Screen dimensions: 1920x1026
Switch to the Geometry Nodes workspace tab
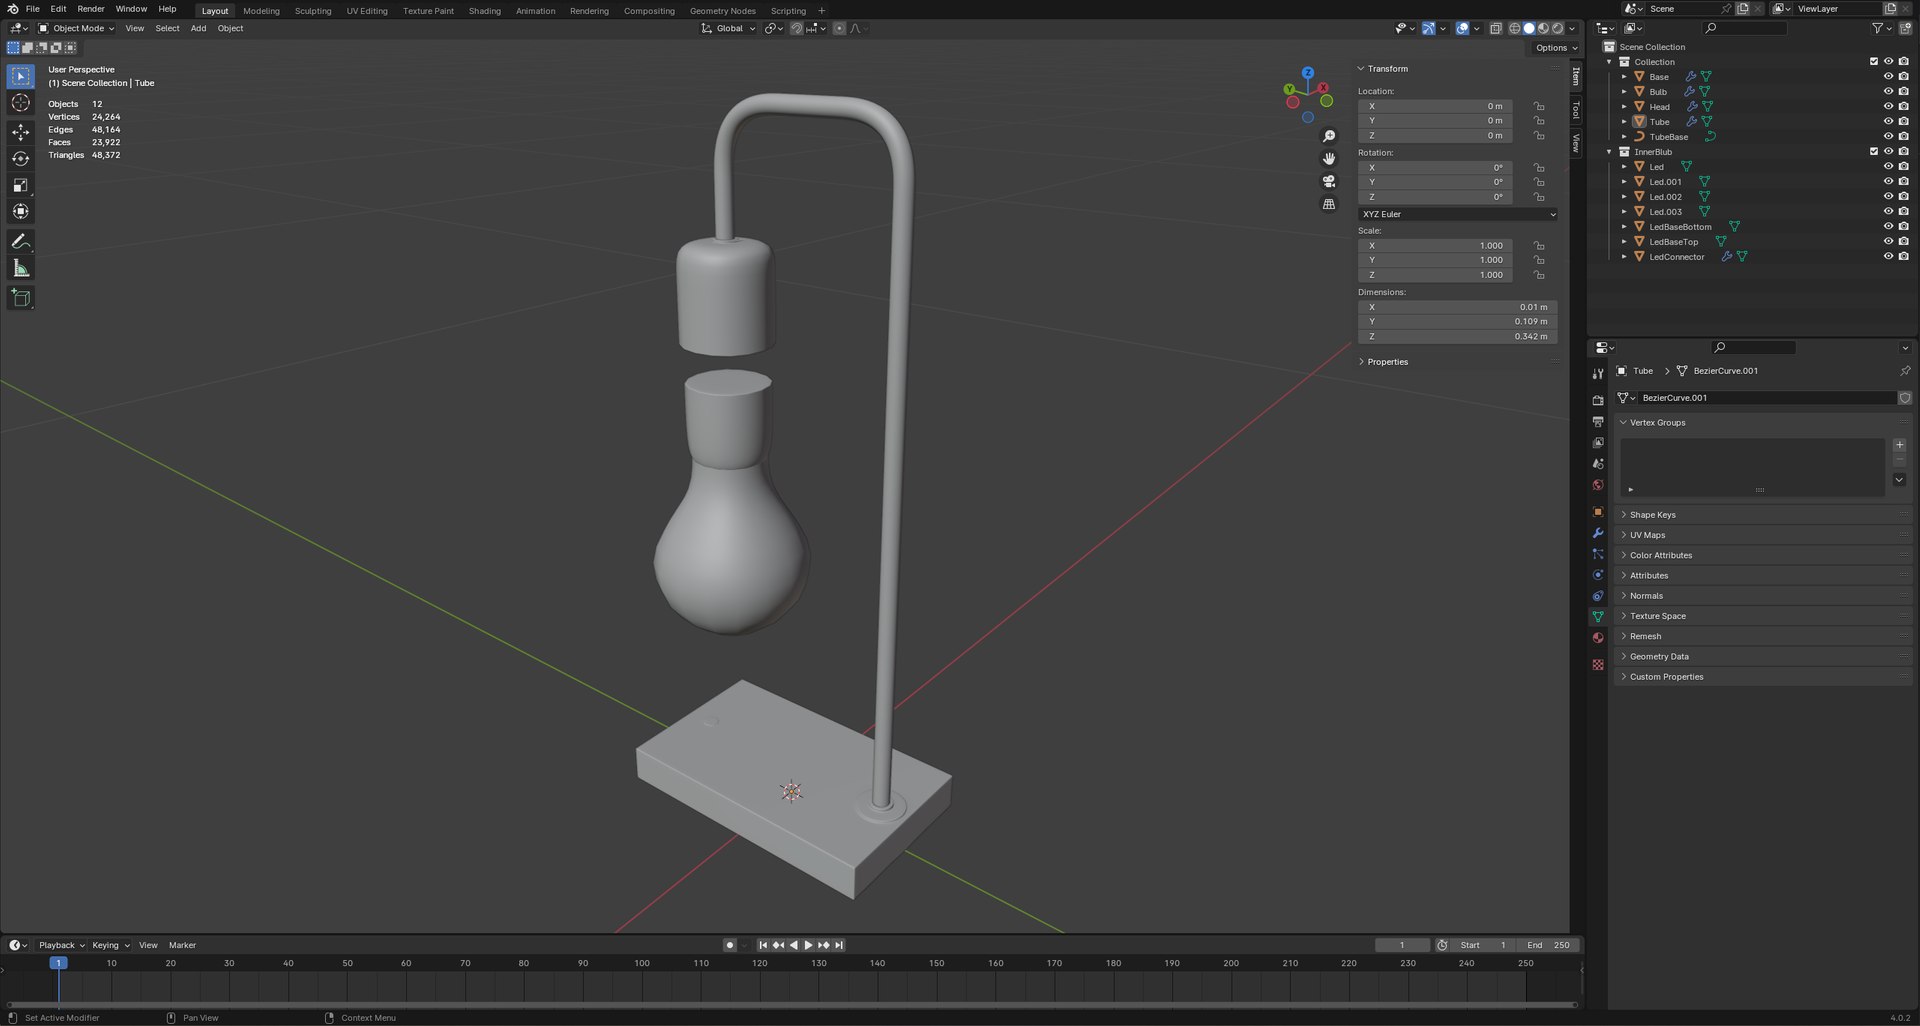(722, 11)
